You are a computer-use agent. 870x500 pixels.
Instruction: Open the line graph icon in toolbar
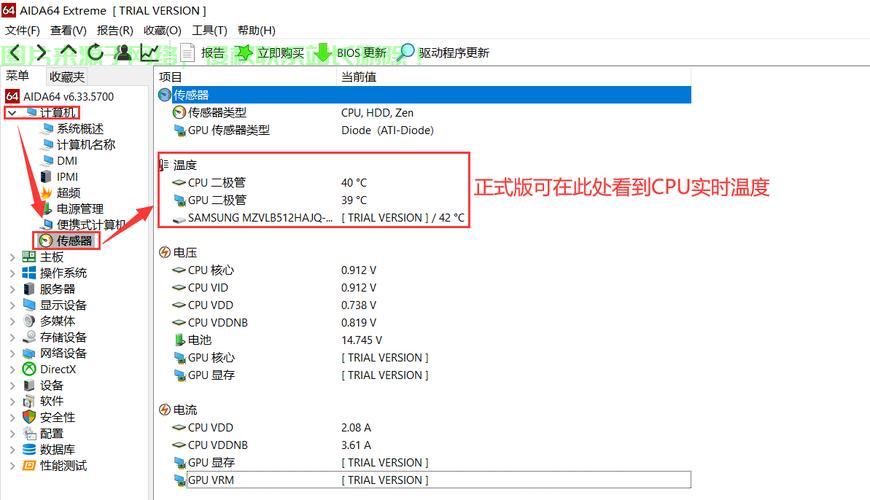[x=149, y=52]
